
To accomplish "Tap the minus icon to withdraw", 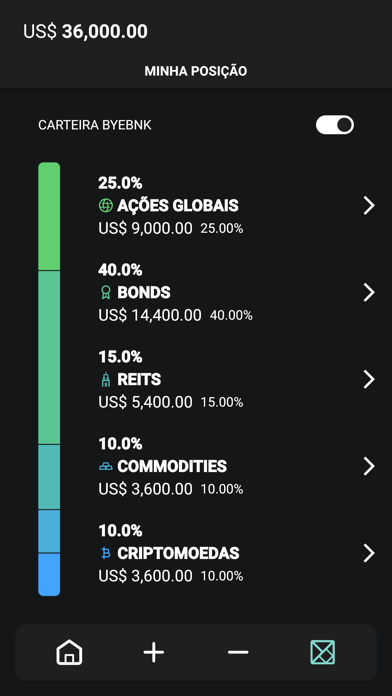I will [x=238, y=652].
